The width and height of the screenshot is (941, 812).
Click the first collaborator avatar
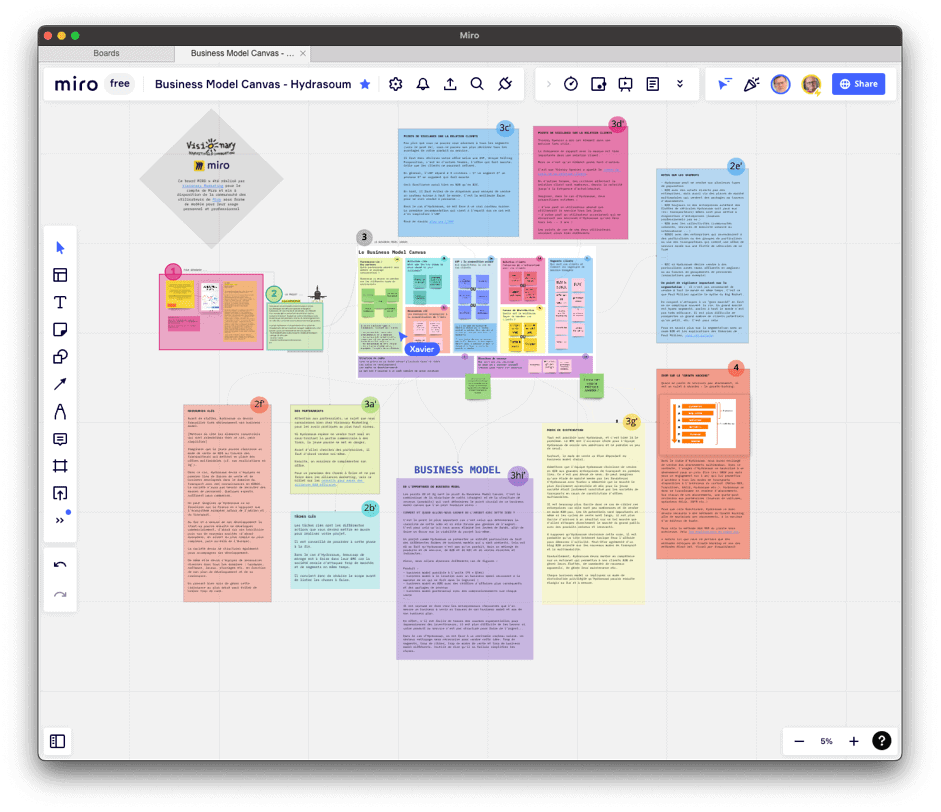click(x=780, y=84)
